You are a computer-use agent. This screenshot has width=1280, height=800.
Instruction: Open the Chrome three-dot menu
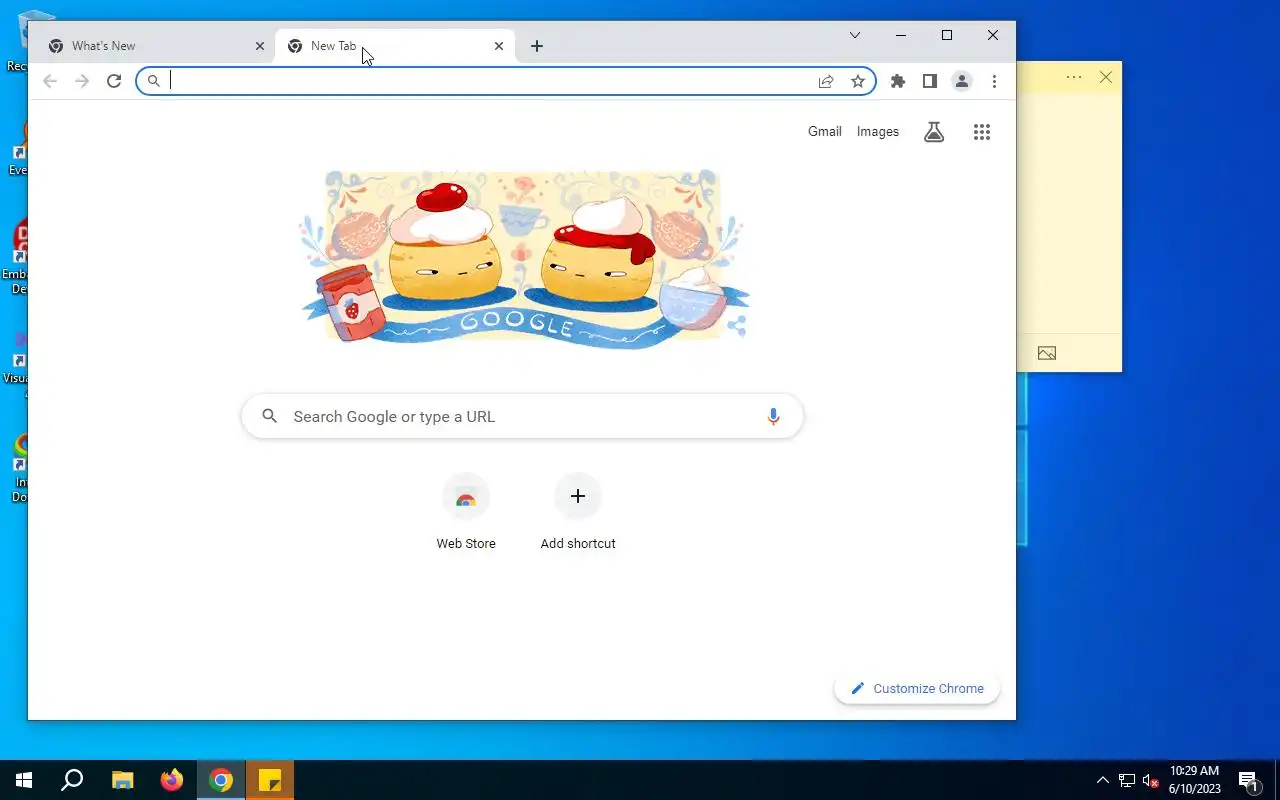point(994,81)
